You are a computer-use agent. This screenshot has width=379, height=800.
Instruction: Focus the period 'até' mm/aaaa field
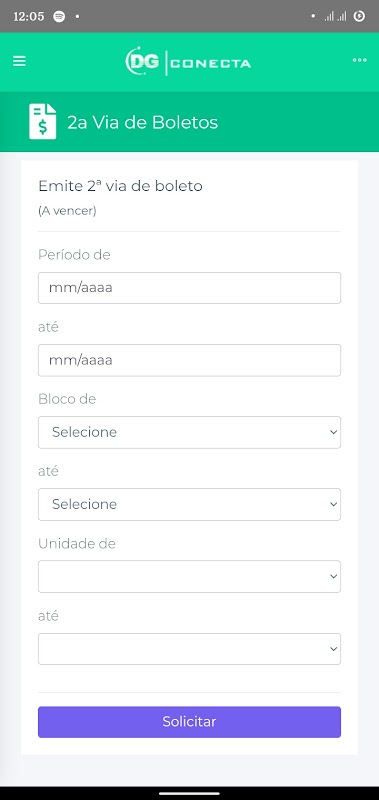pos(189,360)
